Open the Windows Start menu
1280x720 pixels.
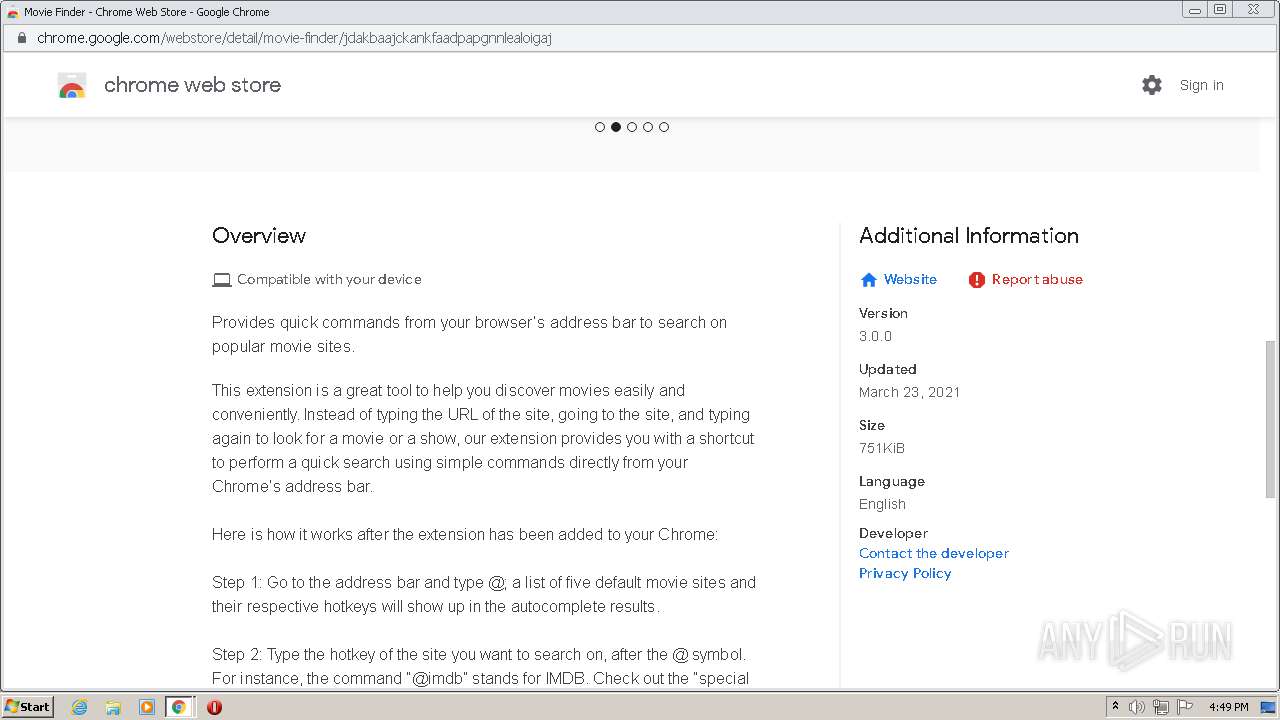28,707
